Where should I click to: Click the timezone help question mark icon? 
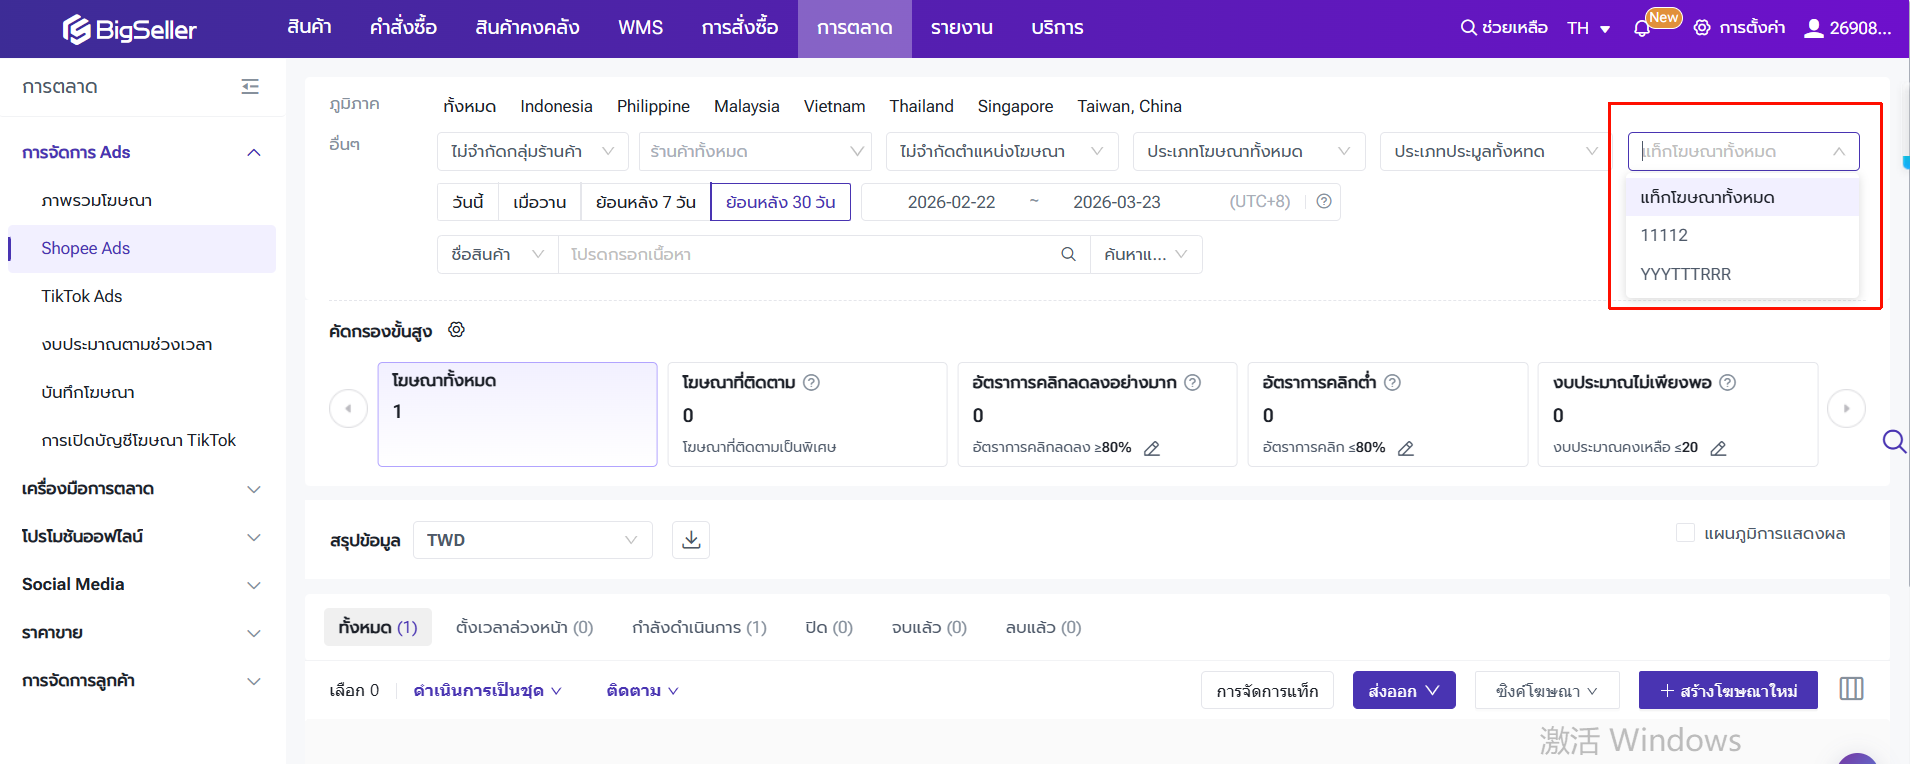[1324, 202]
